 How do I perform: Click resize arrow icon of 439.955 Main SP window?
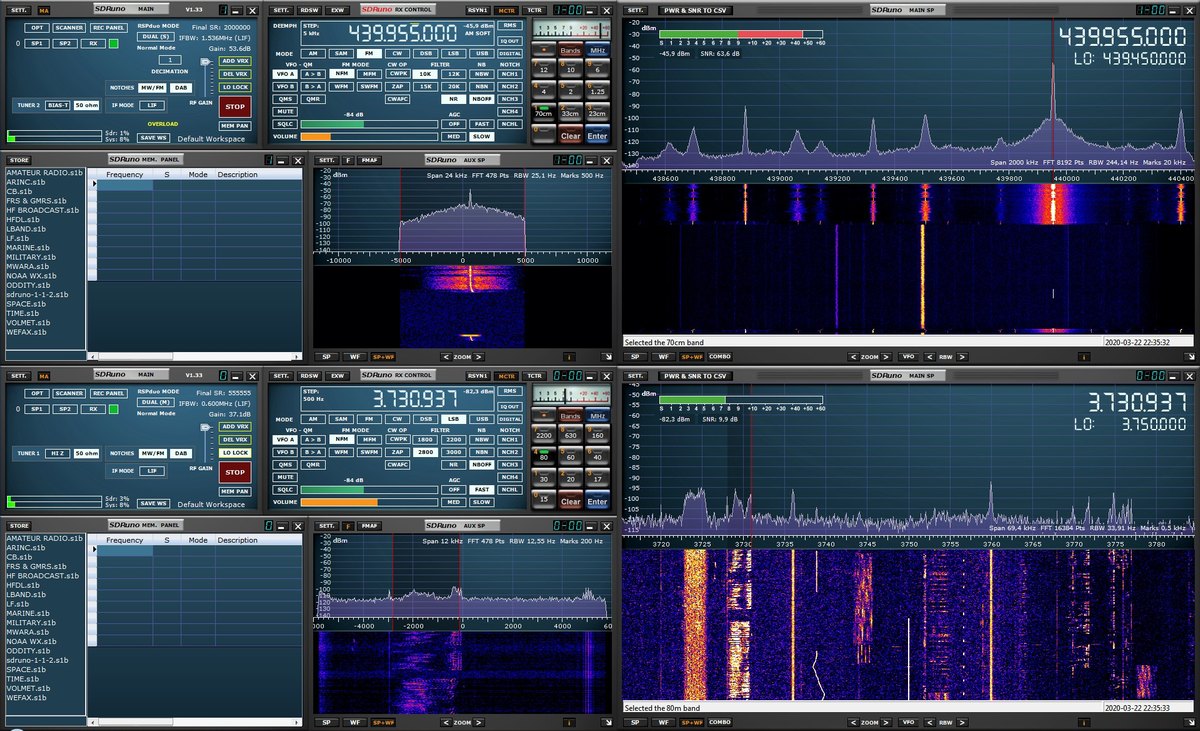point(1191,356)
